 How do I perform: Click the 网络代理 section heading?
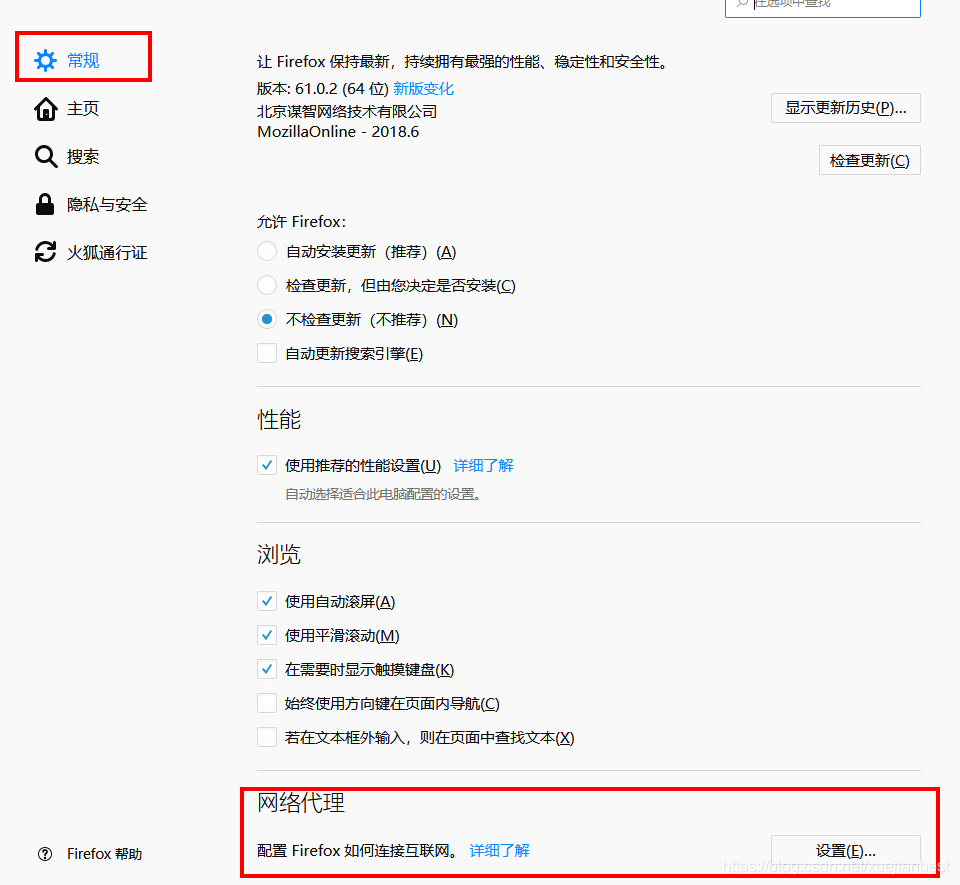point(301,802)
